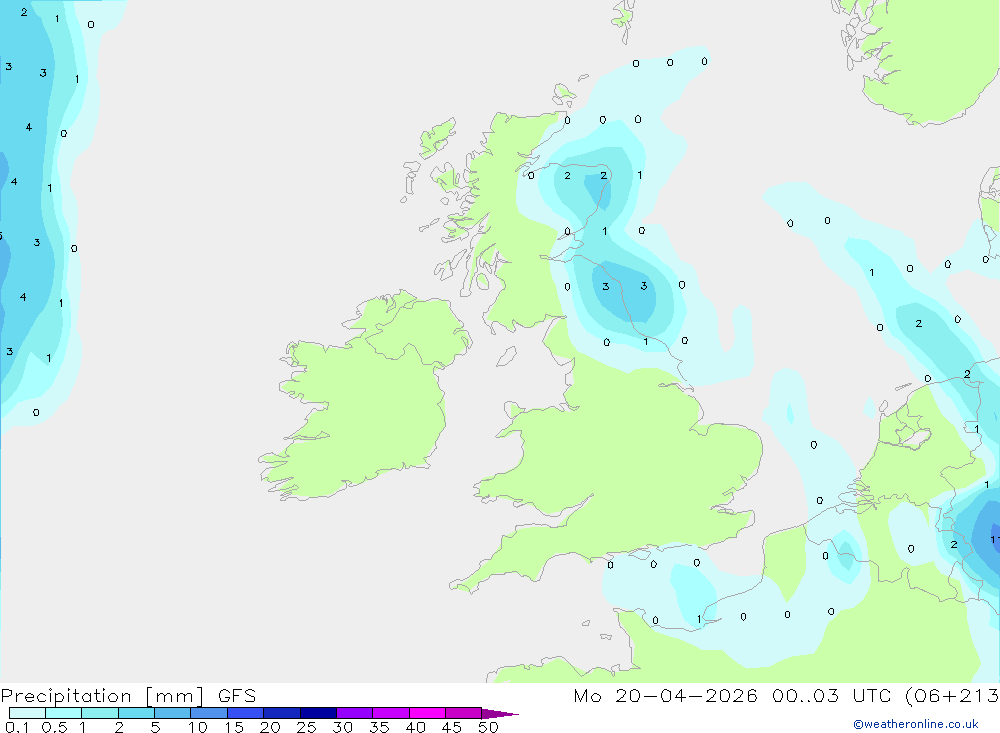Click the "25" legend tick label

click(x=306, y=727)
